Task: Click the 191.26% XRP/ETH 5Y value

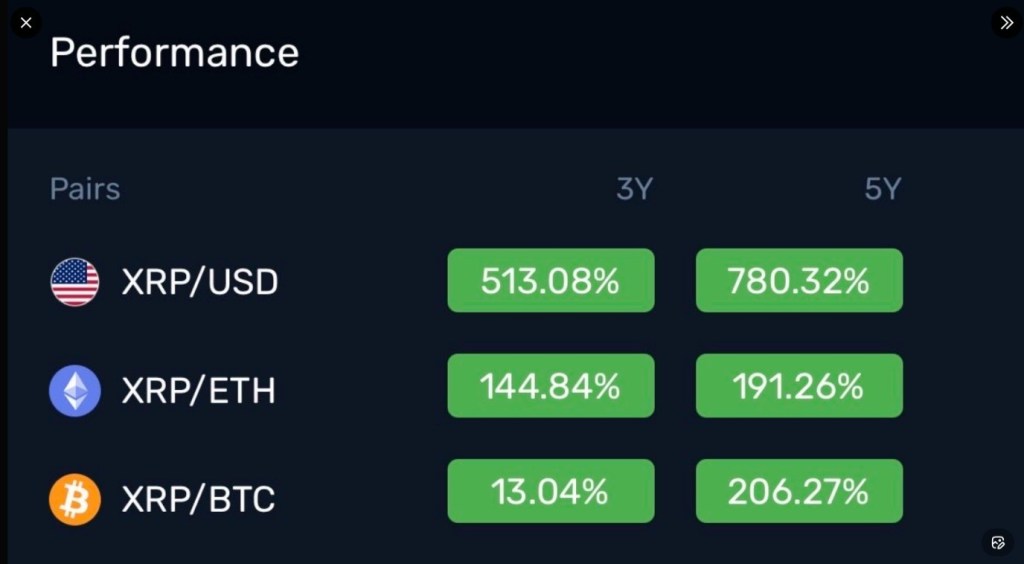Action: [x=799, y=386]
